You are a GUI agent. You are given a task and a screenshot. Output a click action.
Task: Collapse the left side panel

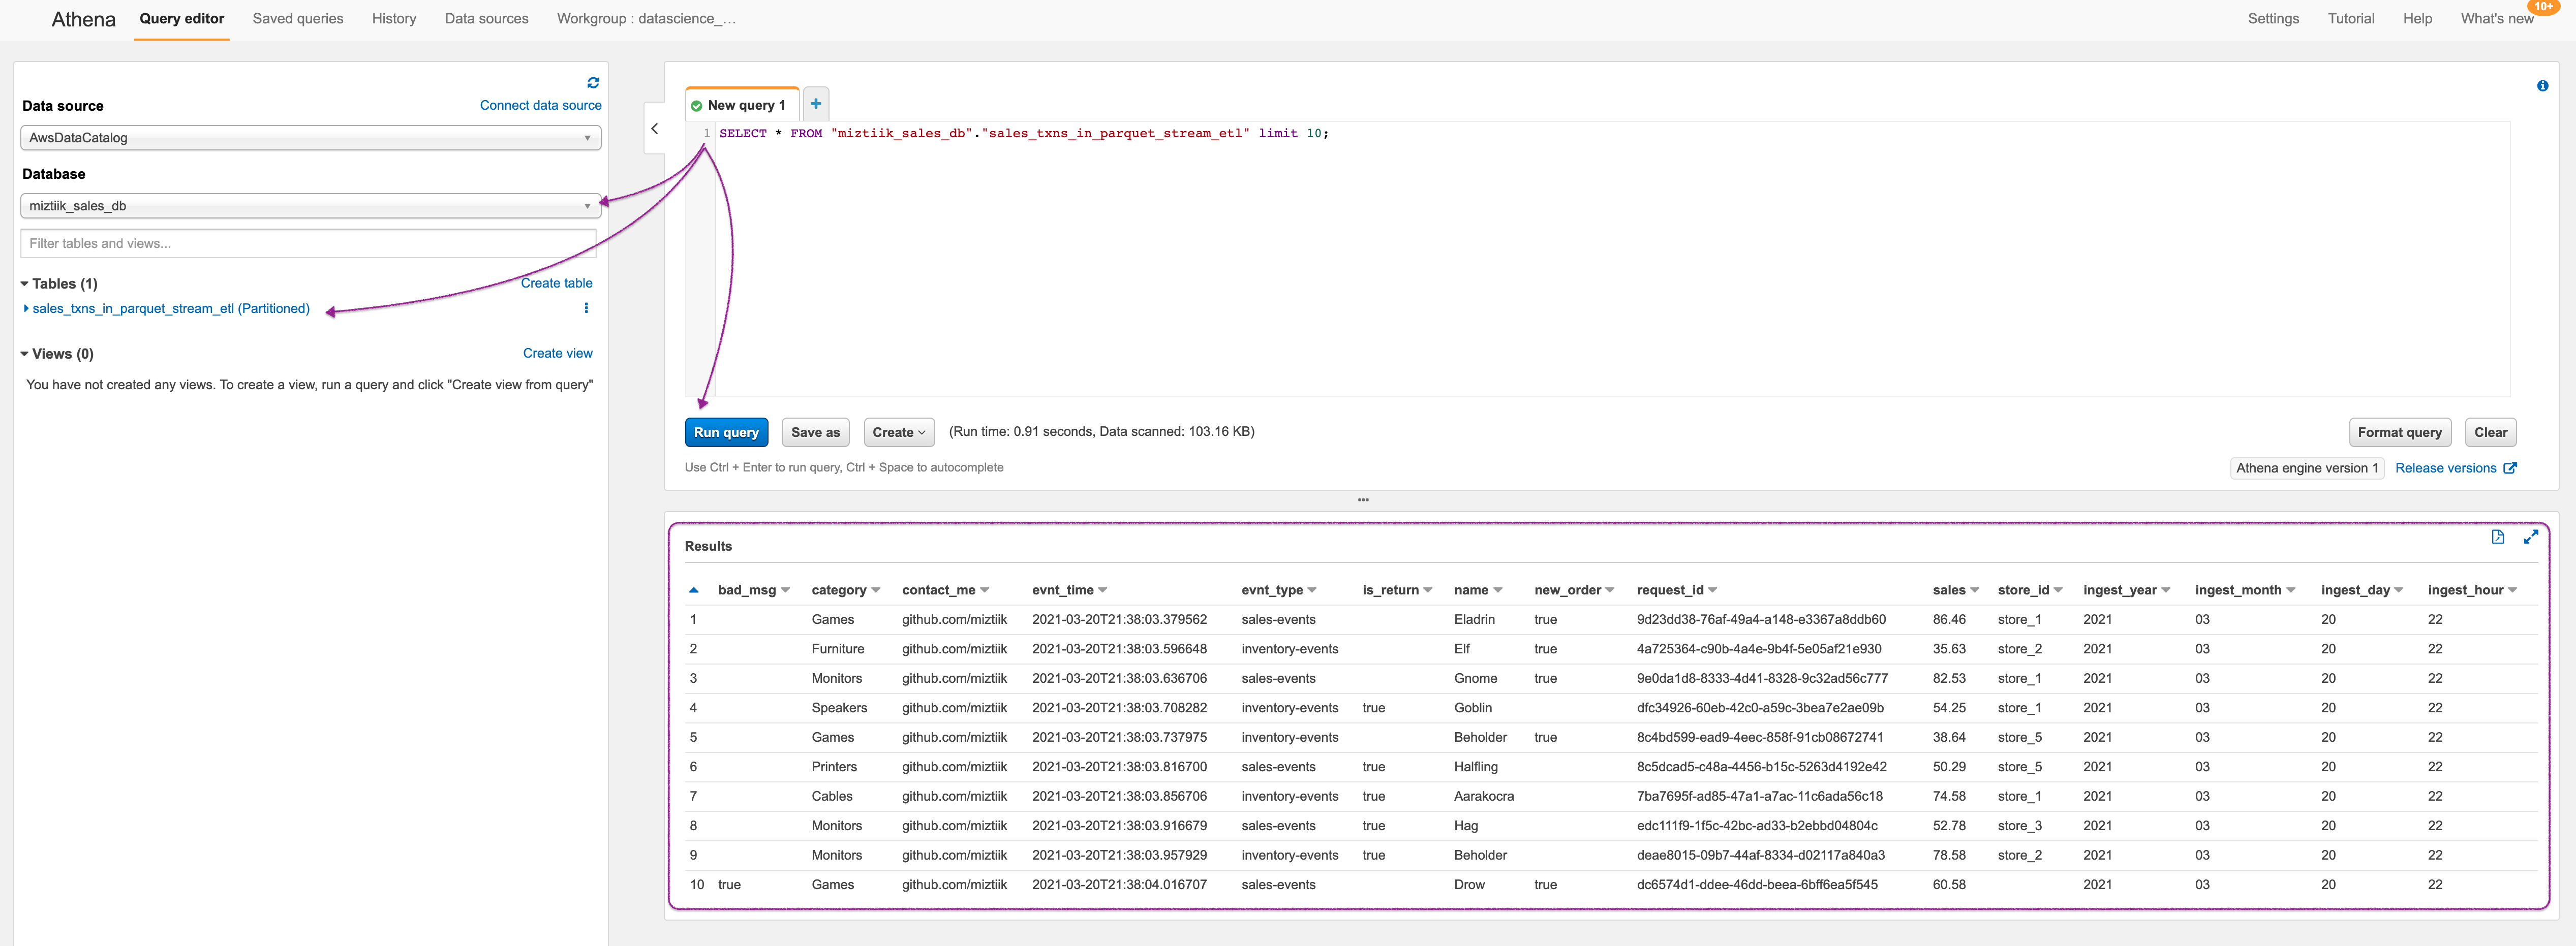click(x=655, y=129)
